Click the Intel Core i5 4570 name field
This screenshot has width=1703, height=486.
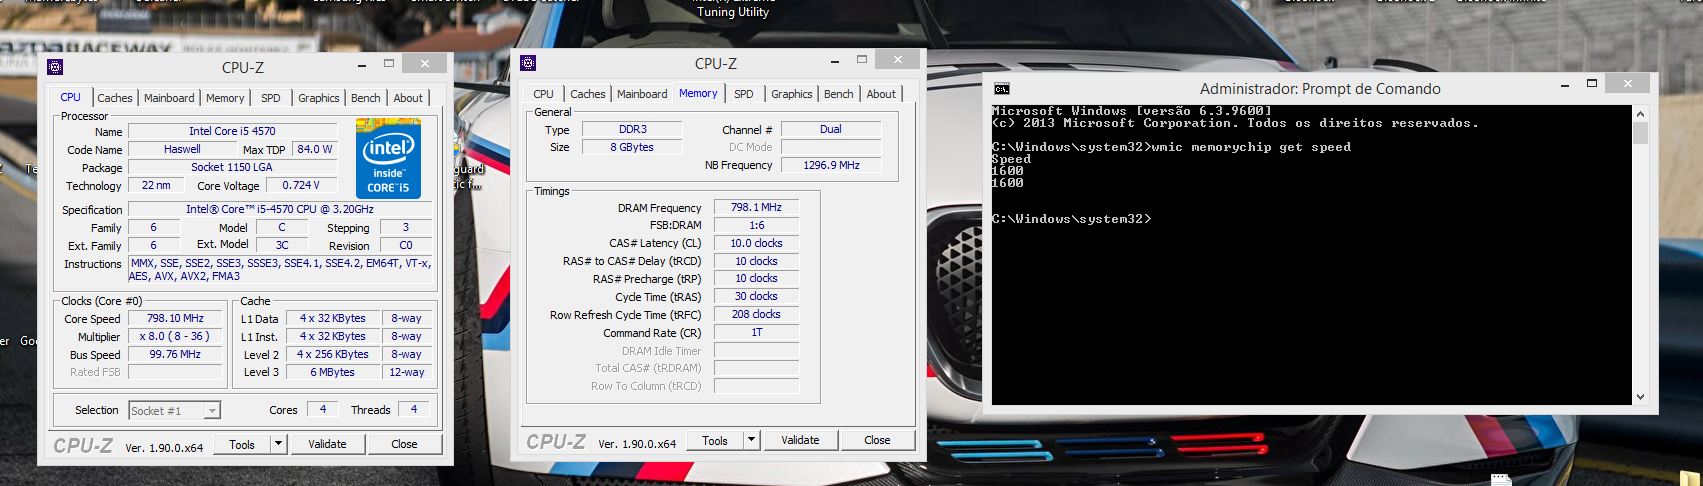[232, 131]
